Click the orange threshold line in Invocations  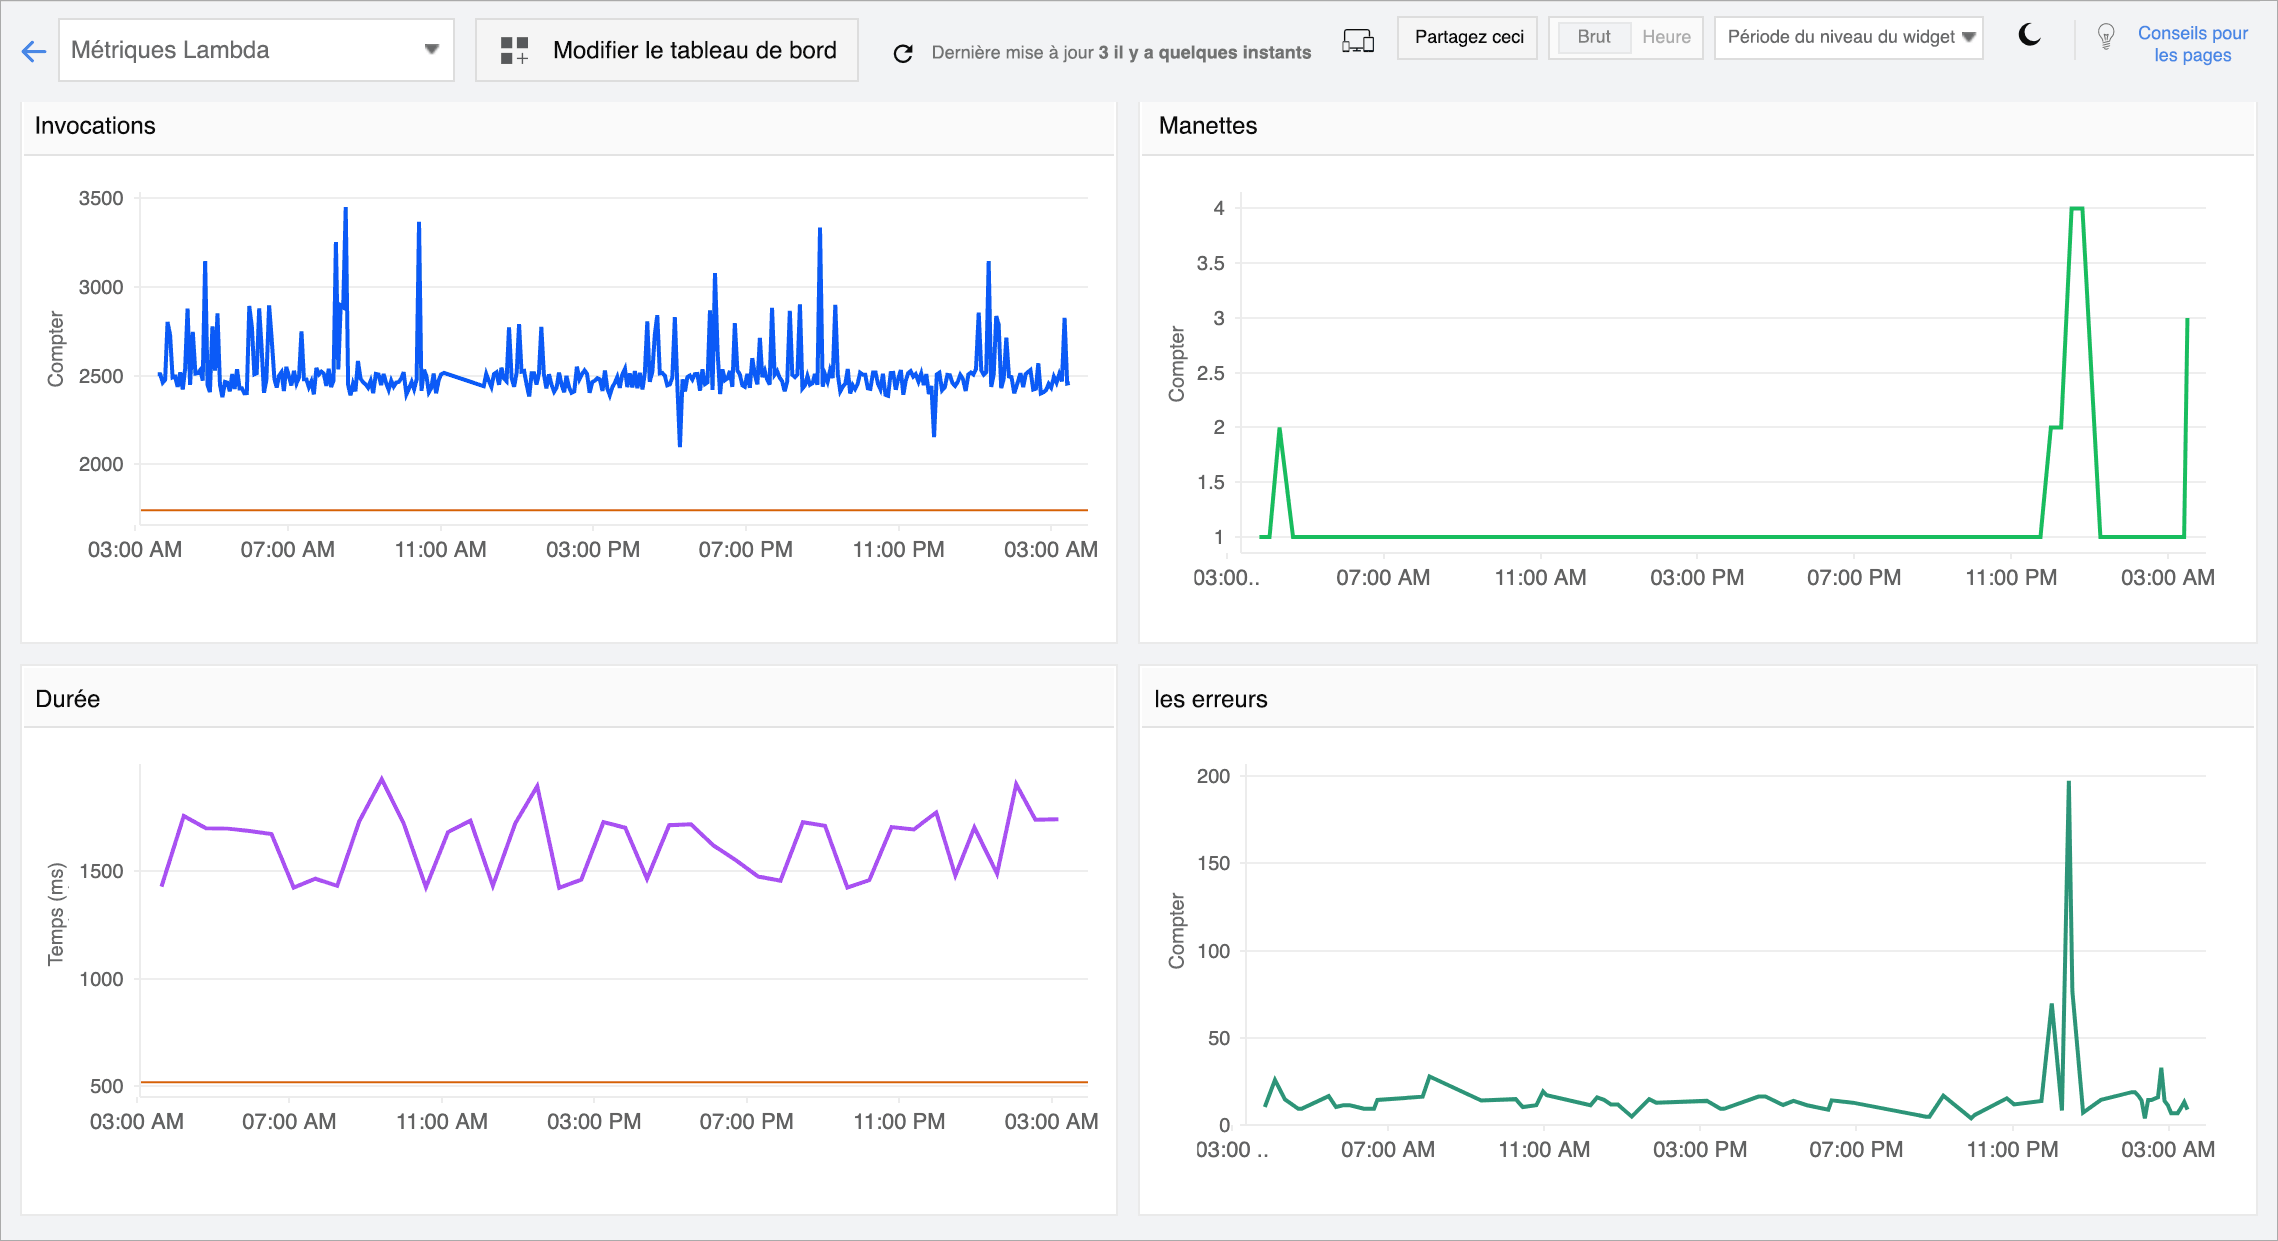(600, 509)
